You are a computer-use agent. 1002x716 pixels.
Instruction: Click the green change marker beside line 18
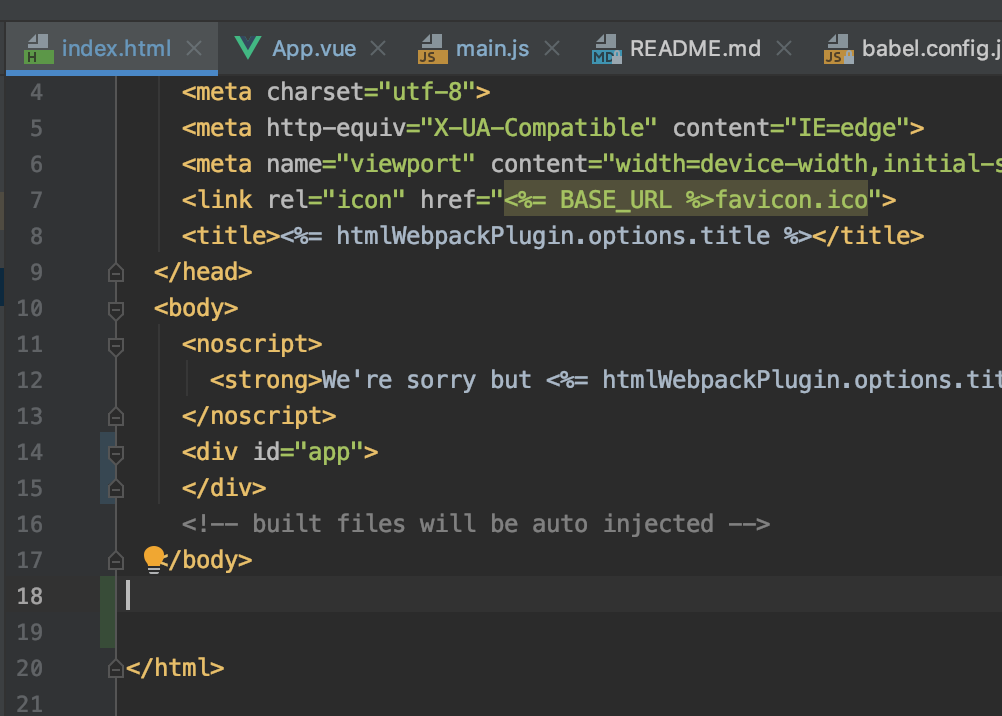107,612
